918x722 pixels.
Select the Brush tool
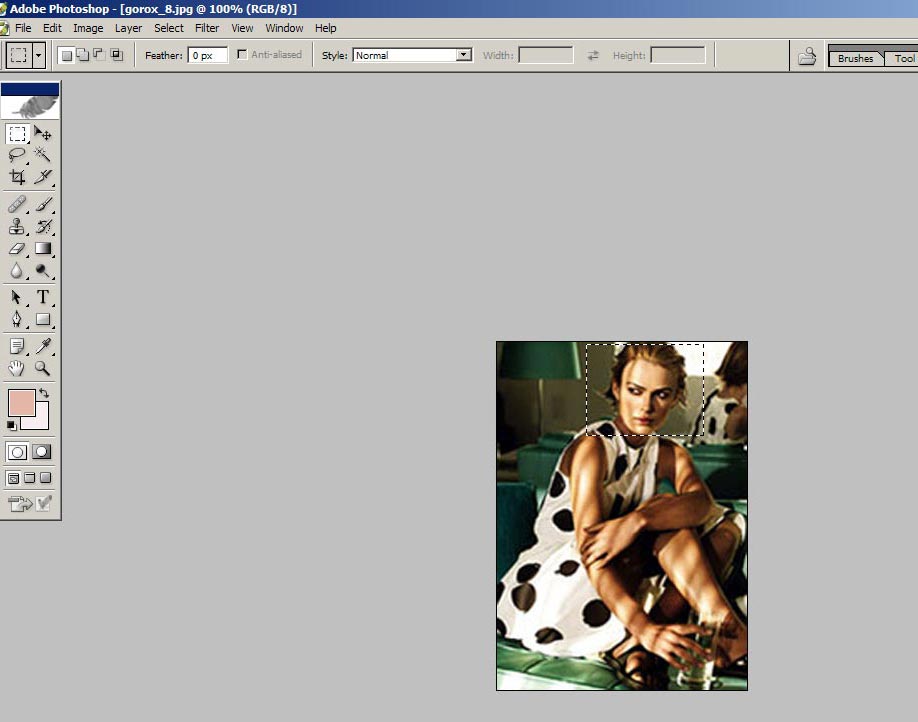click(x=43, y=204)
